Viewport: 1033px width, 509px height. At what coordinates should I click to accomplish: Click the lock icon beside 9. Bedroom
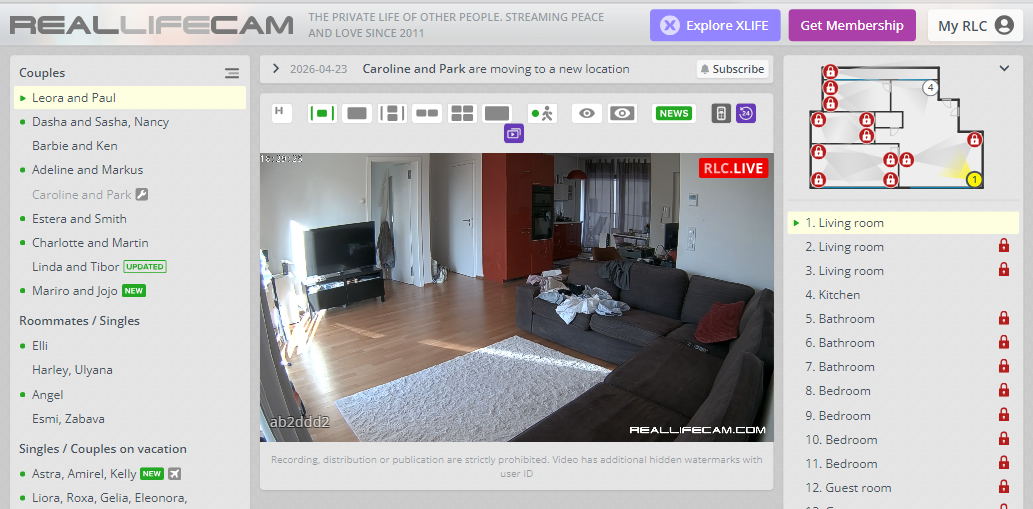tap(1004, 415)
